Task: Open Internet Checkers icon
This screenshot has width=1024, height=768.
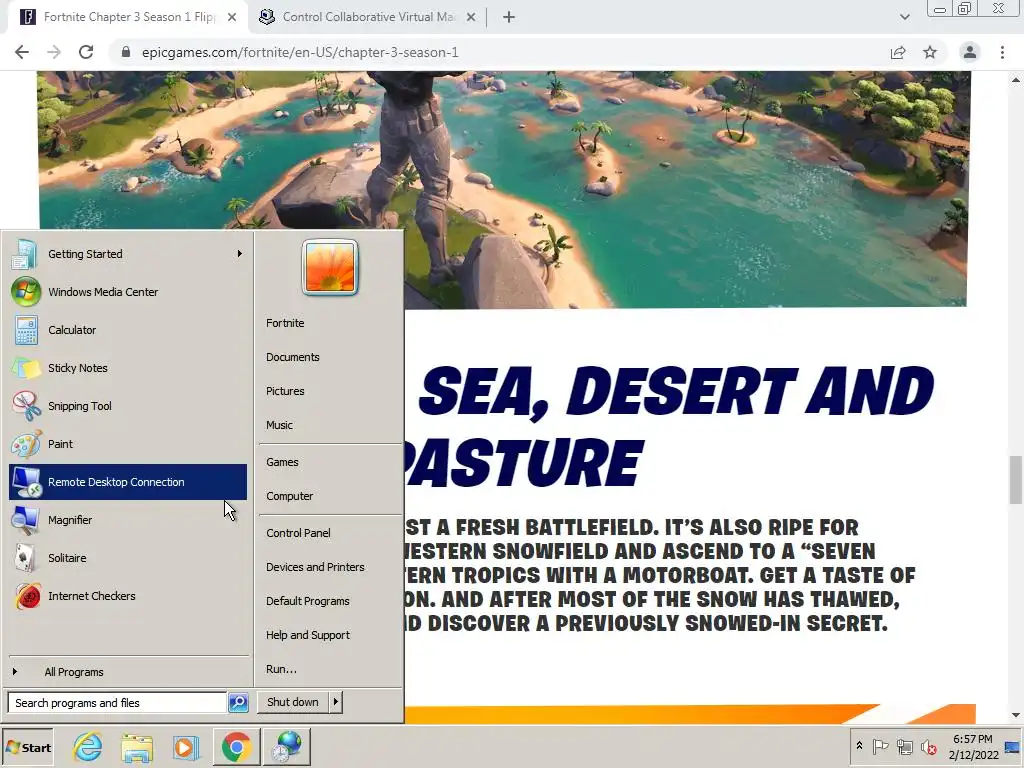Action: pyautogui.click(x=27, y=596)
